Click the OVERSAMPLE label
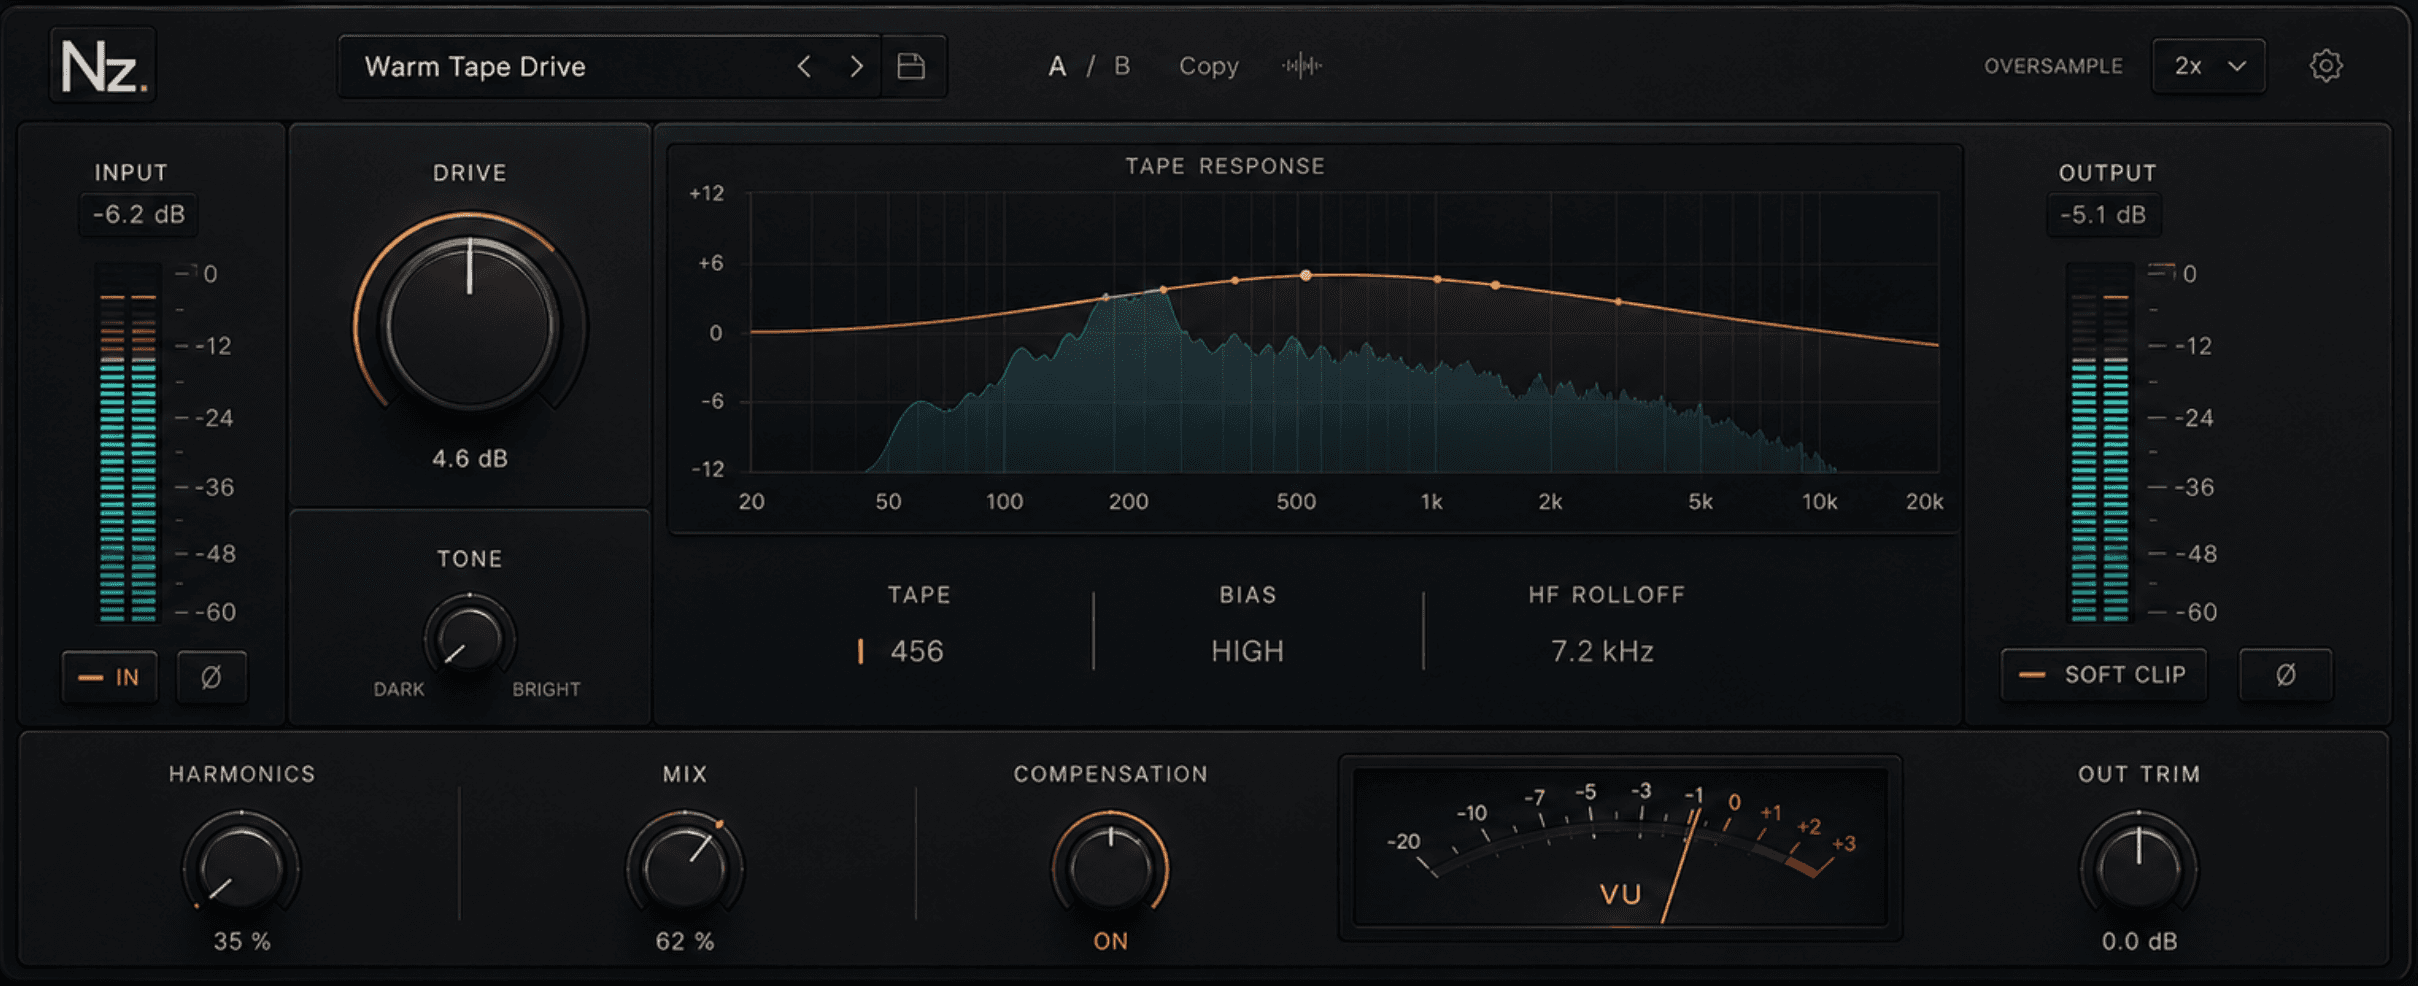Screen dimensions: 2418x986 tap(2053, 66)
